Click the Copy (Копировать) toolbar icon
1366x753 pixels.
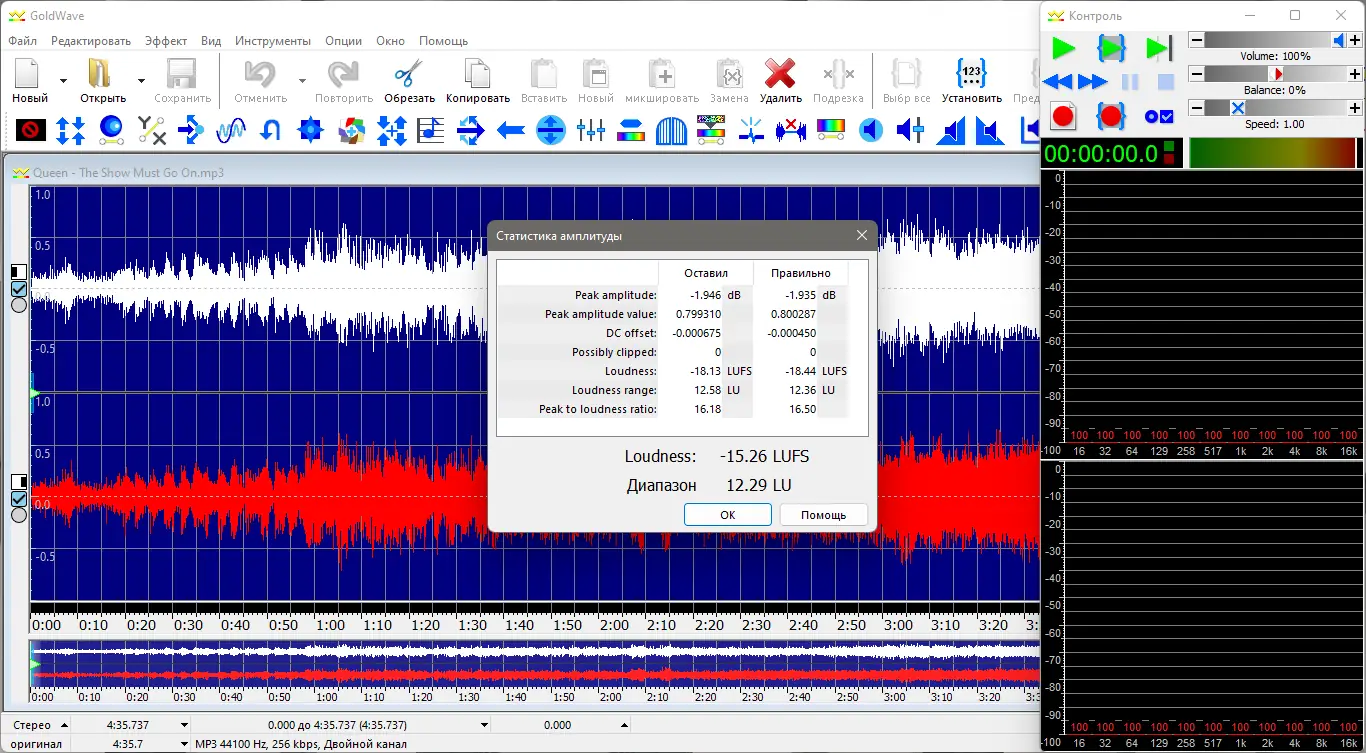(477, 75)
